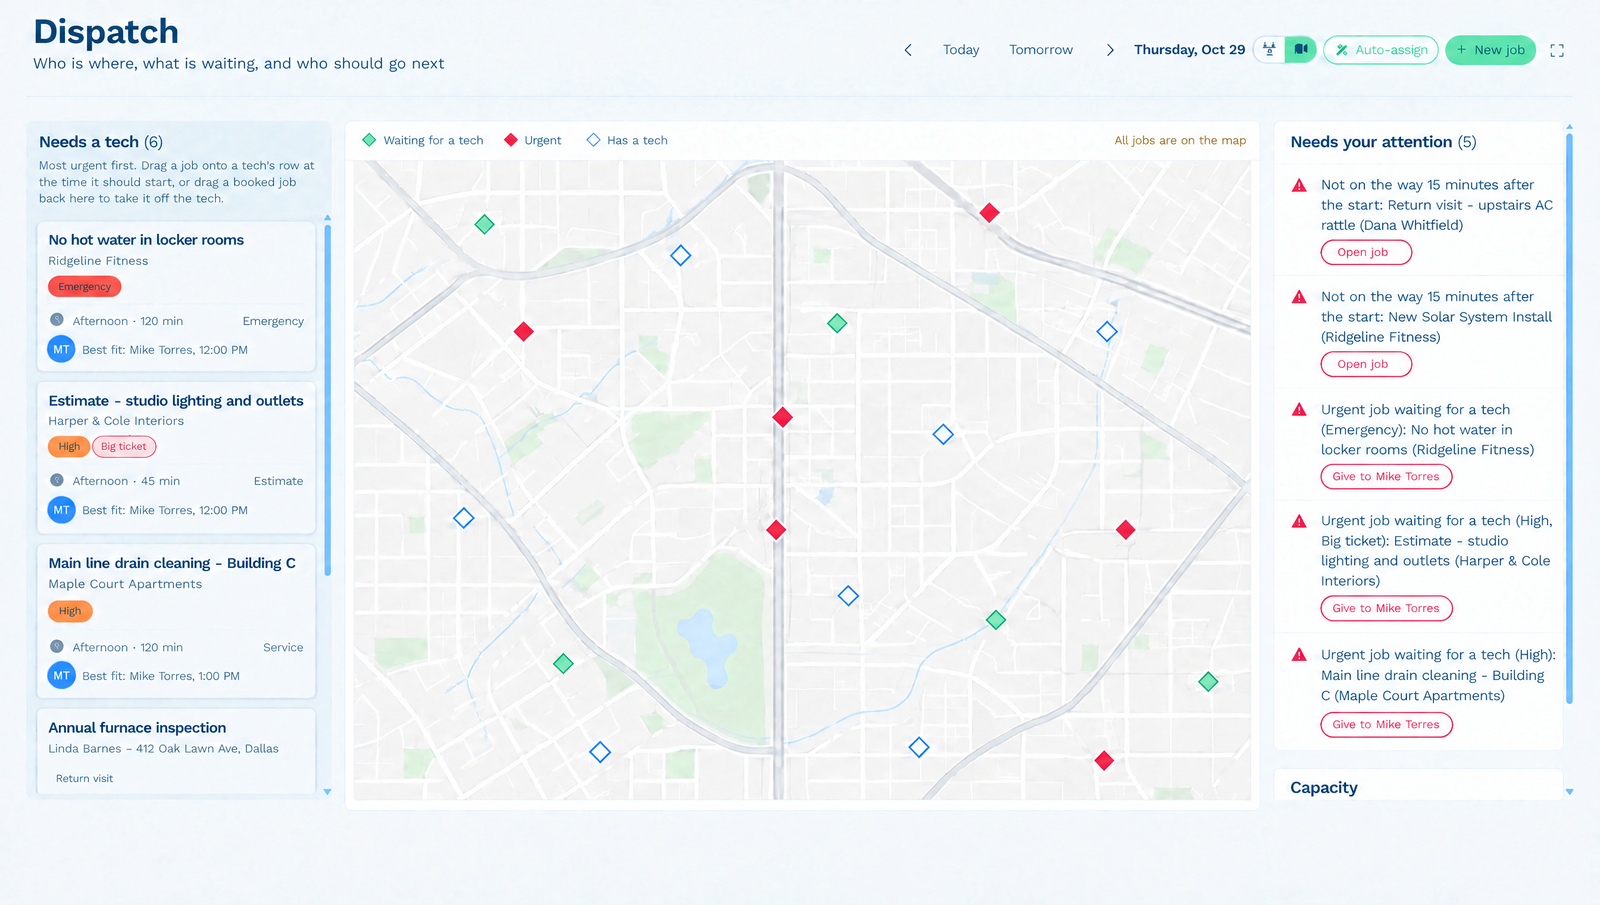Give the No hot water job to Mike Torres

1386,477
